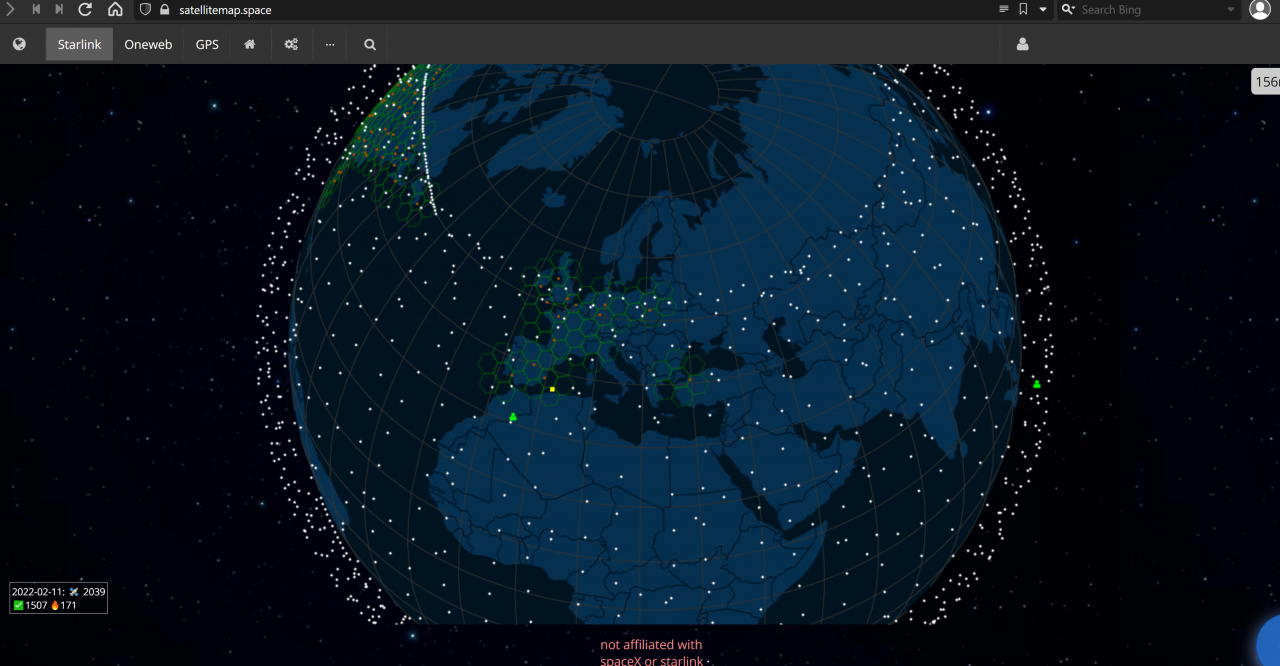1280x666 pixels.
Task: Click the green ground-station marker in North Africa
Action: (513, 417)
